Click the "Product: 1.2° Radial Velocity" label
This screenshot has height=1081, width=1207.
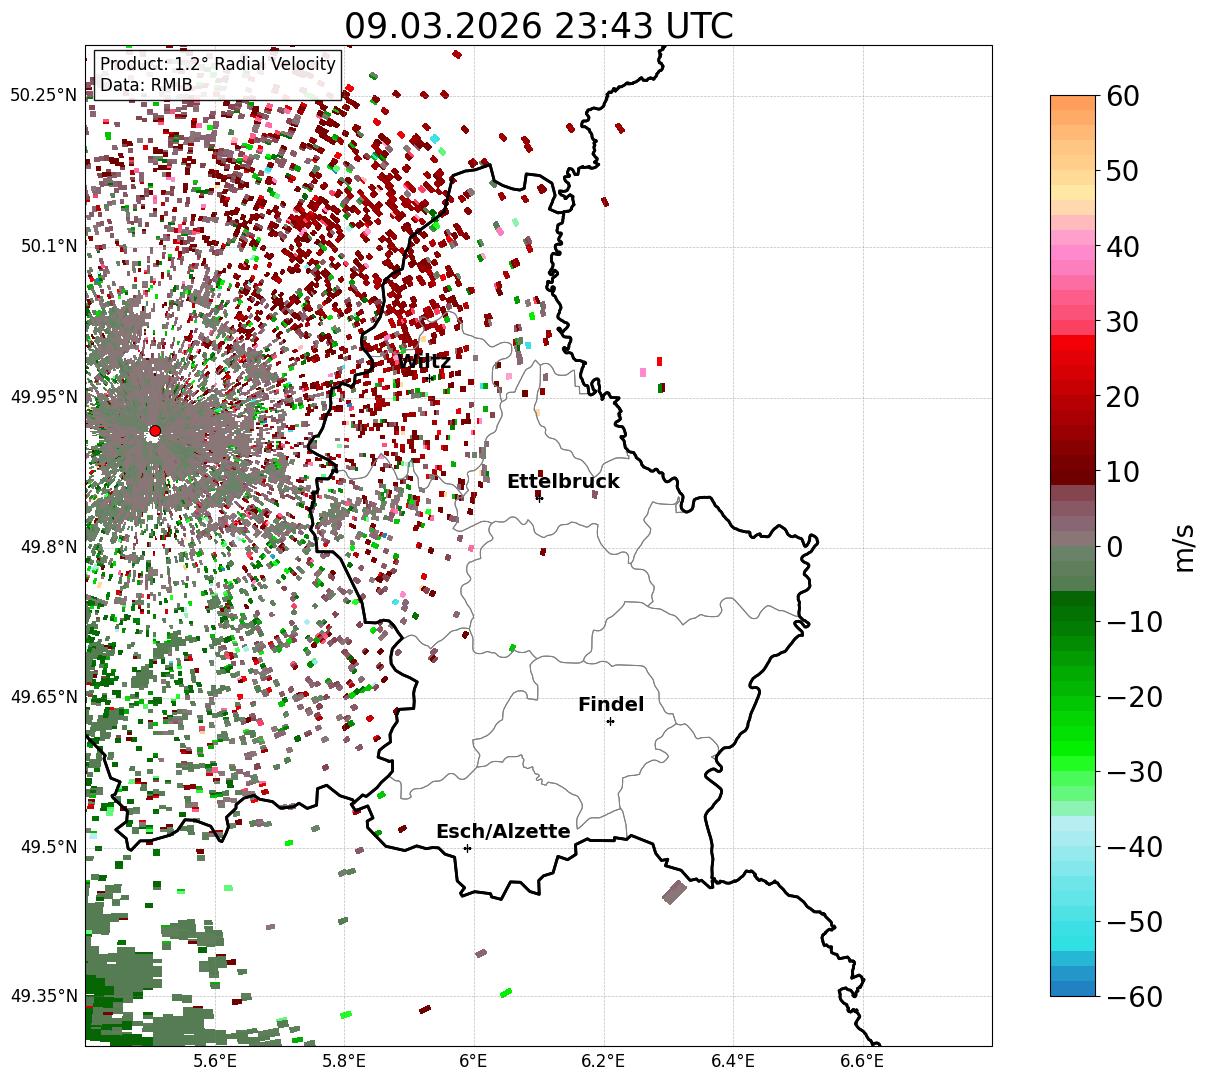pos(218,64)
